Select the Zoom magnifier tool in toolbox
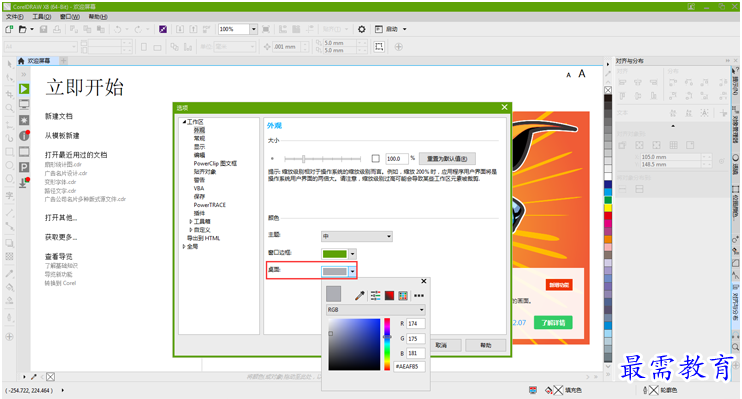This screenshot has width=742, height=399. coord(9,108)
